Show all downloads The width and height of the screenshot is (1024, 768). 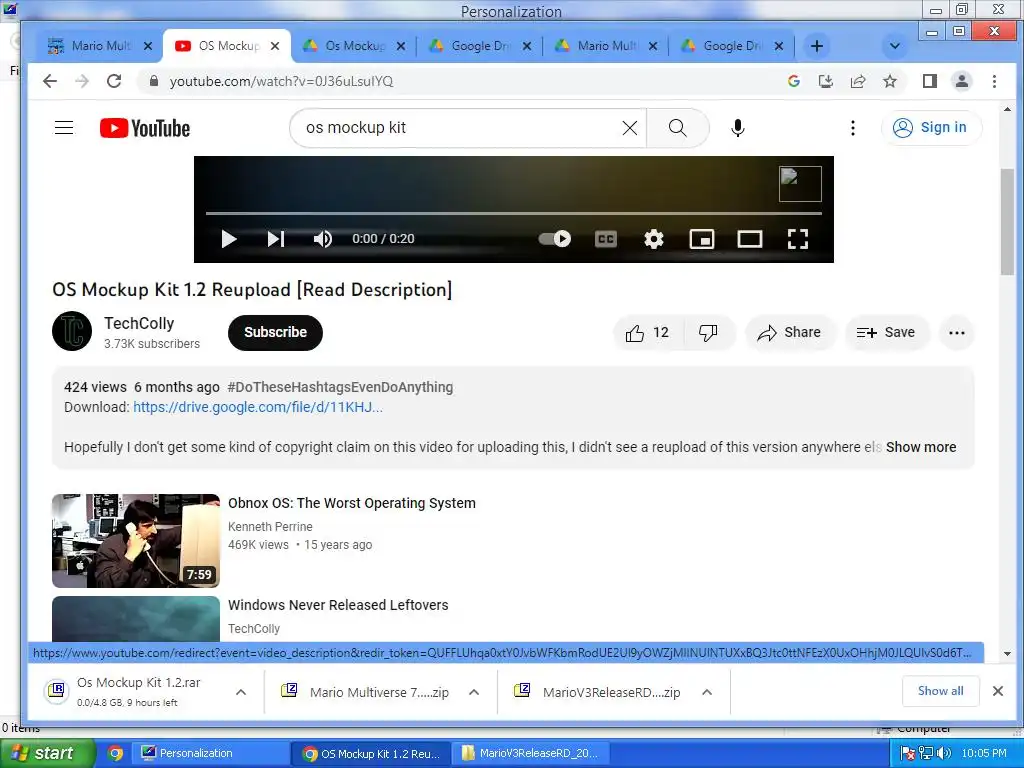940,691
